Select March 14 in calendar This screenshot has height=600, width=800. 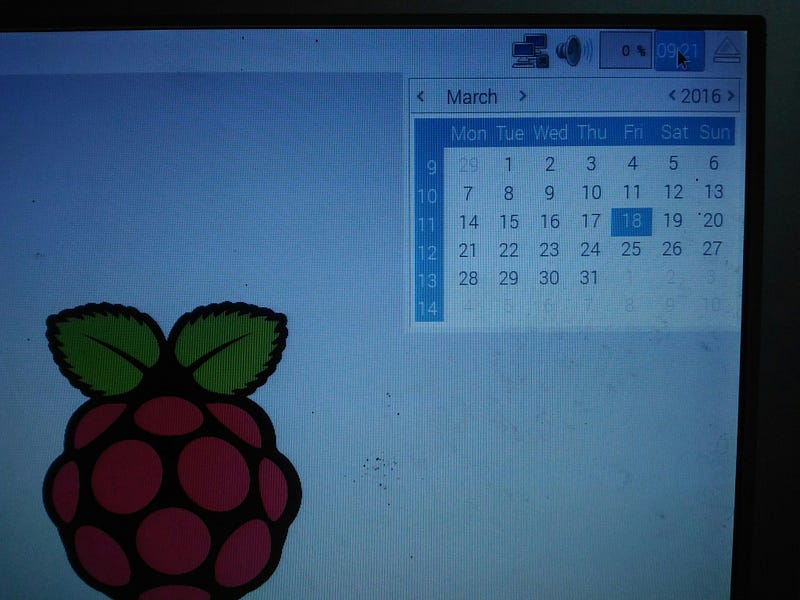pyautogui.click(x=468, y=222)
